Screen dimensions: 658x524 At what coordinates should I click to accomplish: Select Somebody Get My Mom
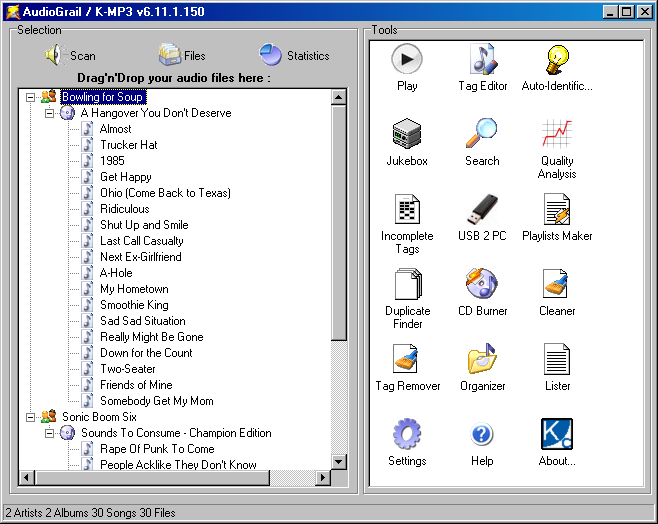tap(157, 401)
